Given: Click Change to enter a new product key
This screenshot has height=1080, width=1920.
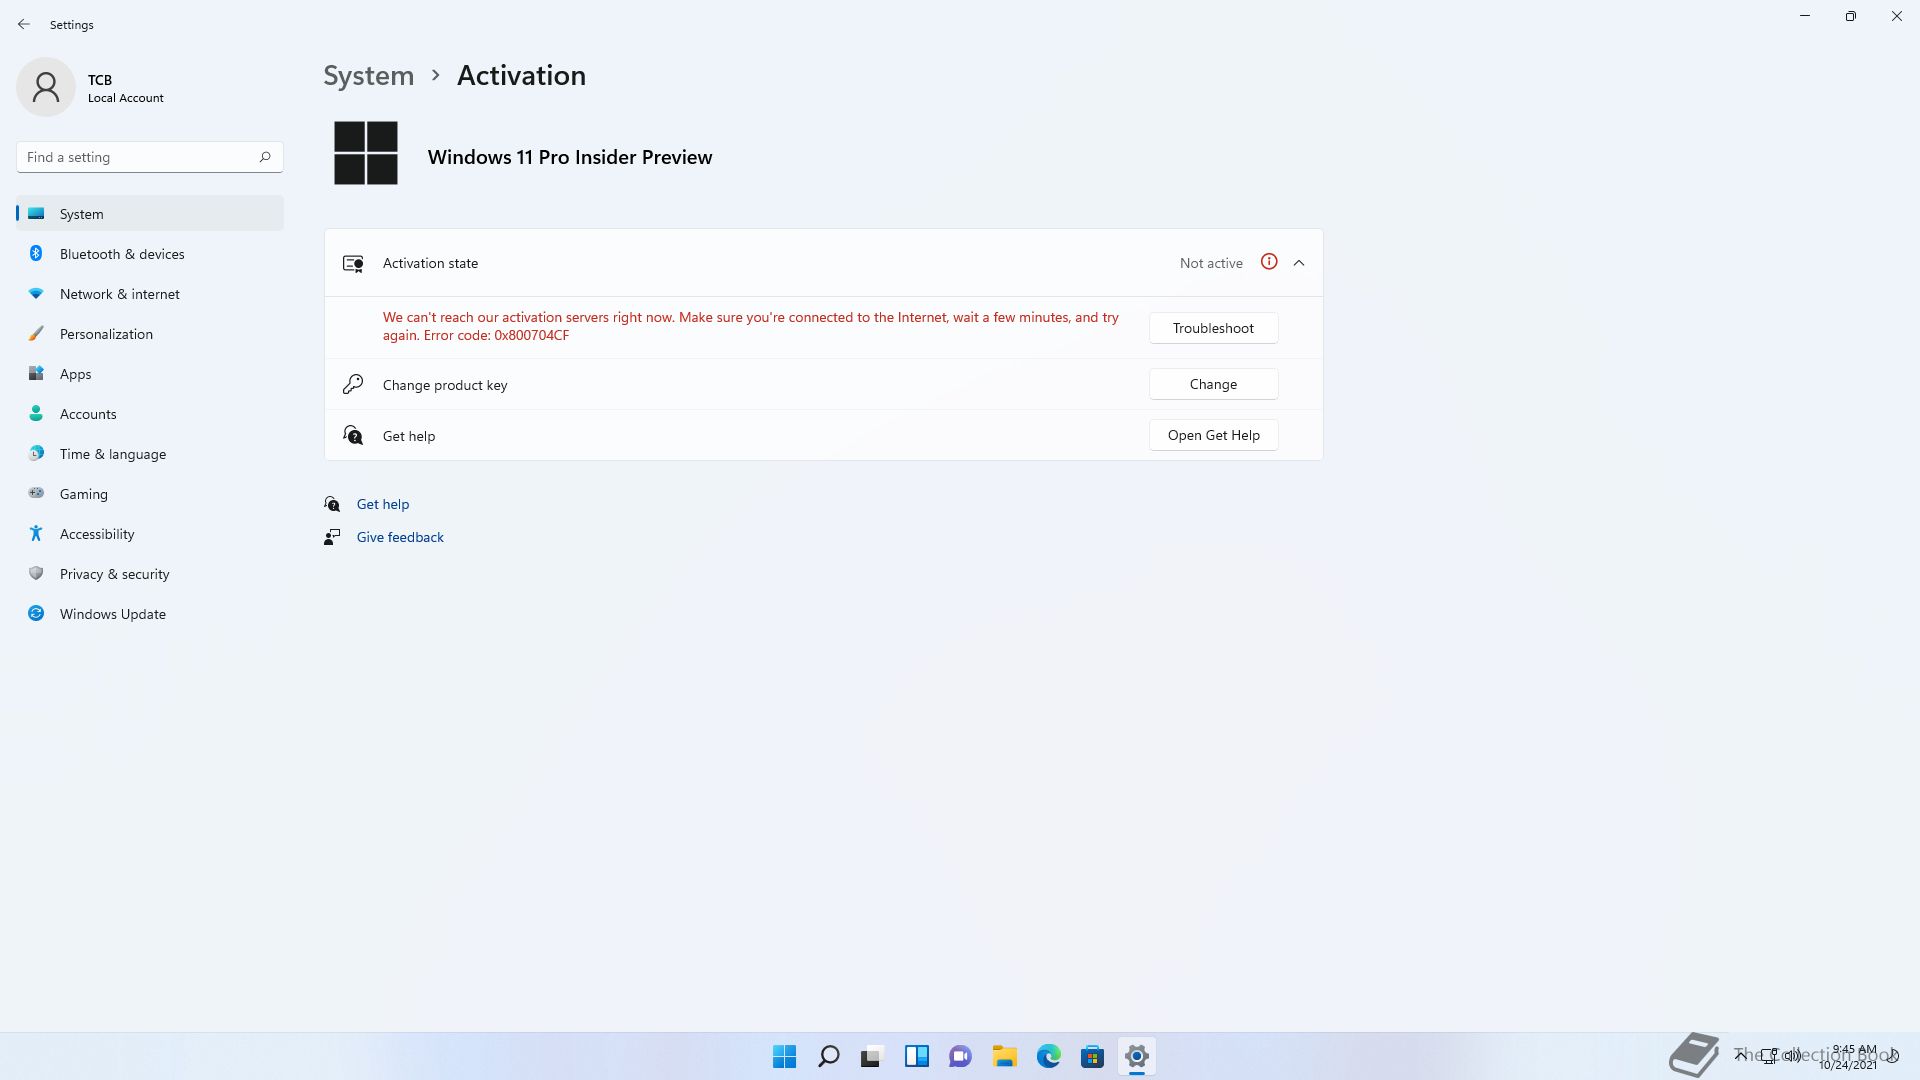Looking at the screenshot, I should [1213, 384].
